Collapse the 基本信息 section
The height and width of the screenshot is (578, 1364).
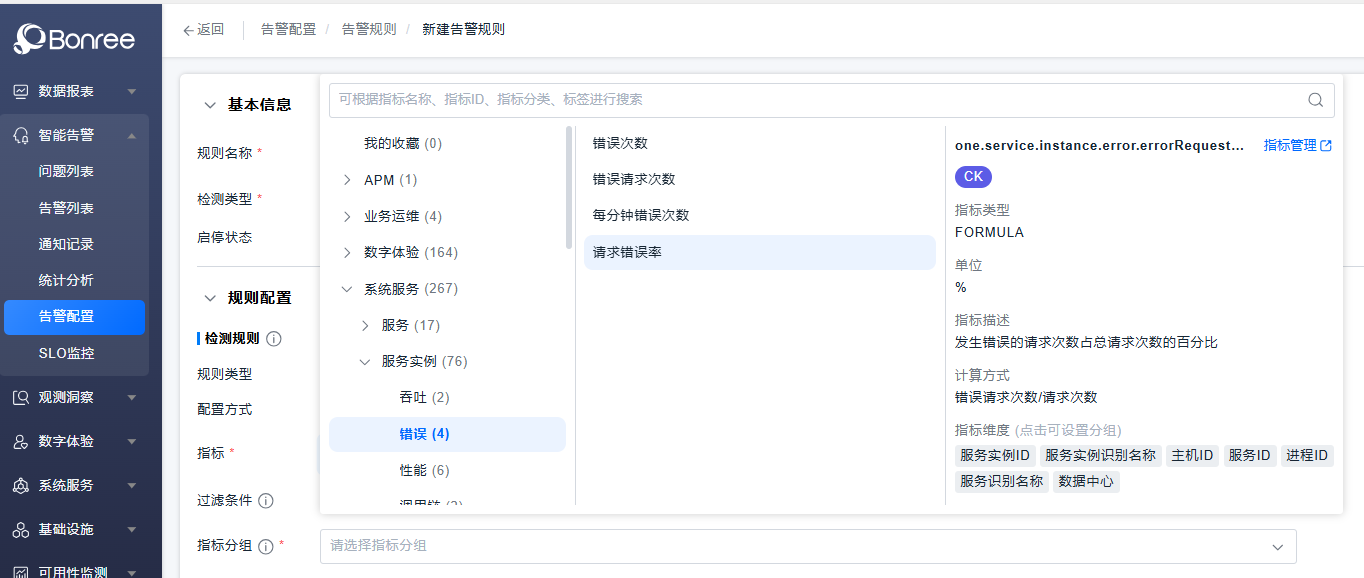click(210, 103)
